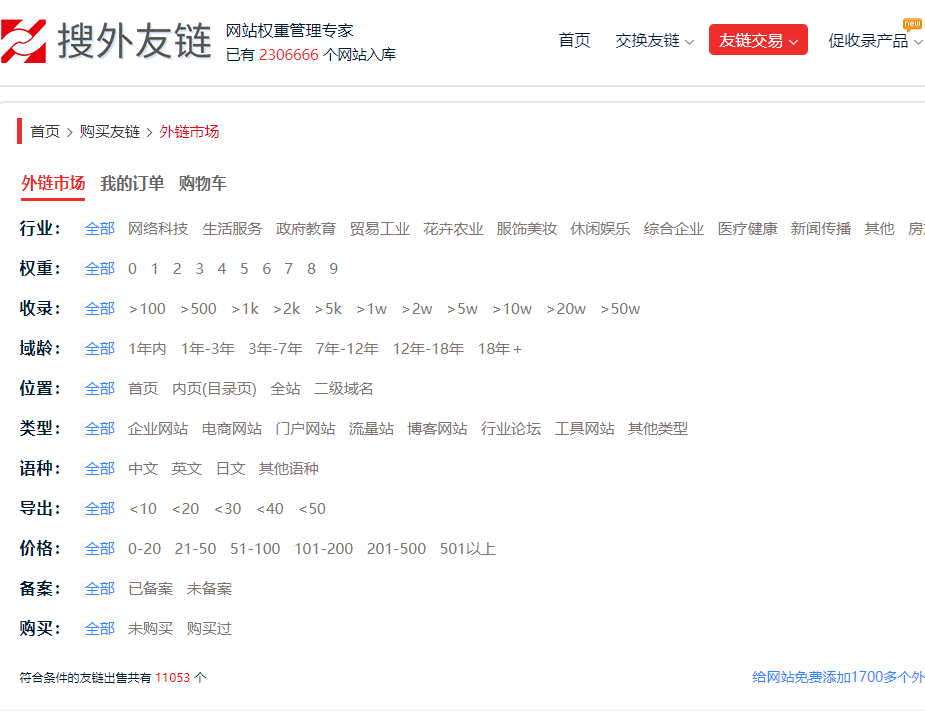Filter domain age by 12年-18年
The width and height of the screenshot is (925, 711).
428,349
